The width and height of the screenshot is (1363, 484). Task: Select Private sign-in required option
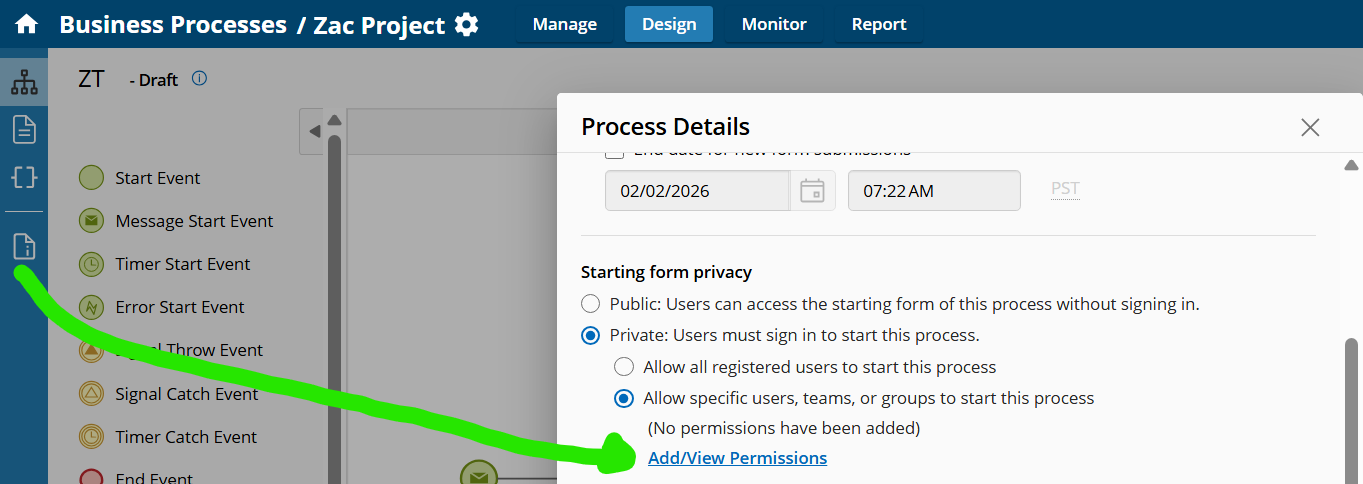591,335
